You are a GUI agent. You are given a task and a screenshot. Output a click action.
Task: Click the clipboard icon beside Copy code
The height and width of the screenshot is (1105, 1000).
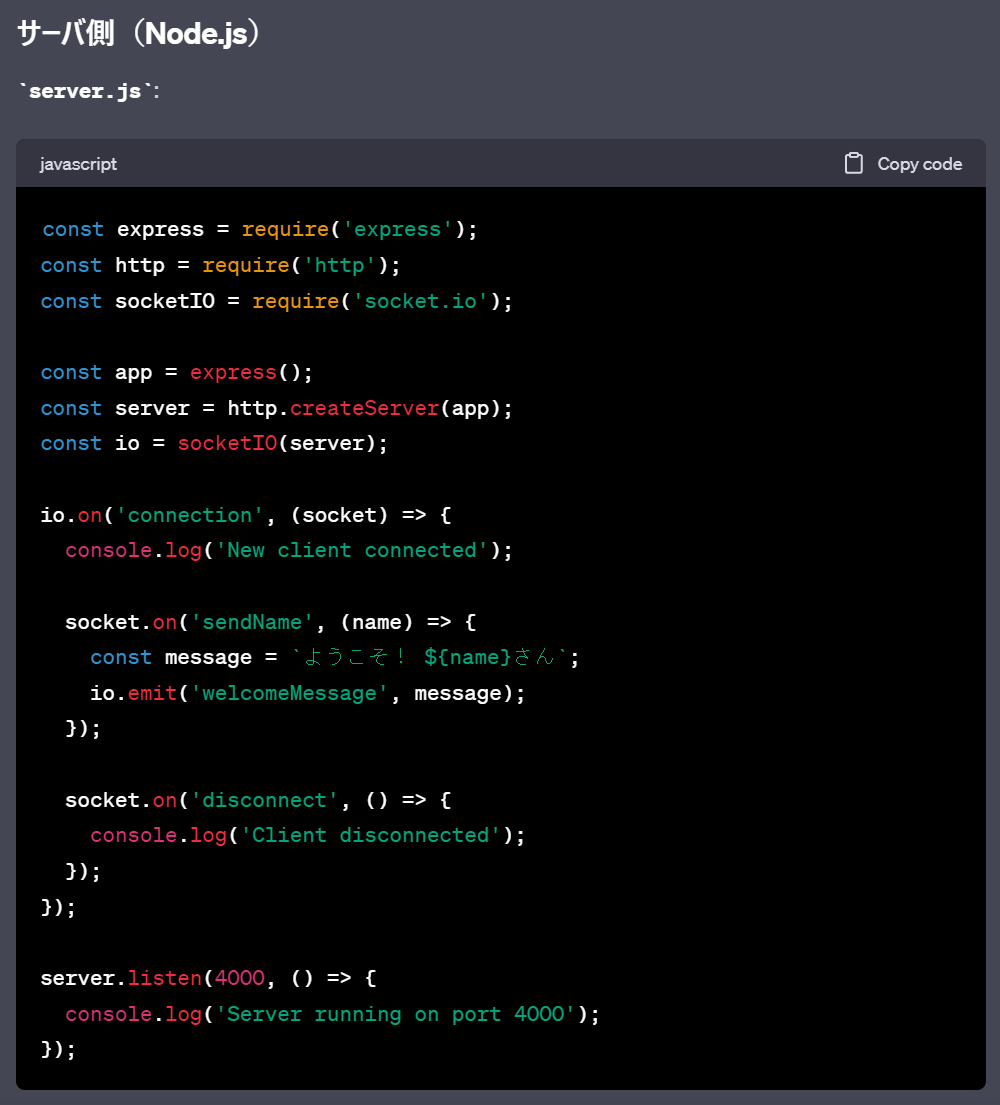coord(855,162)
